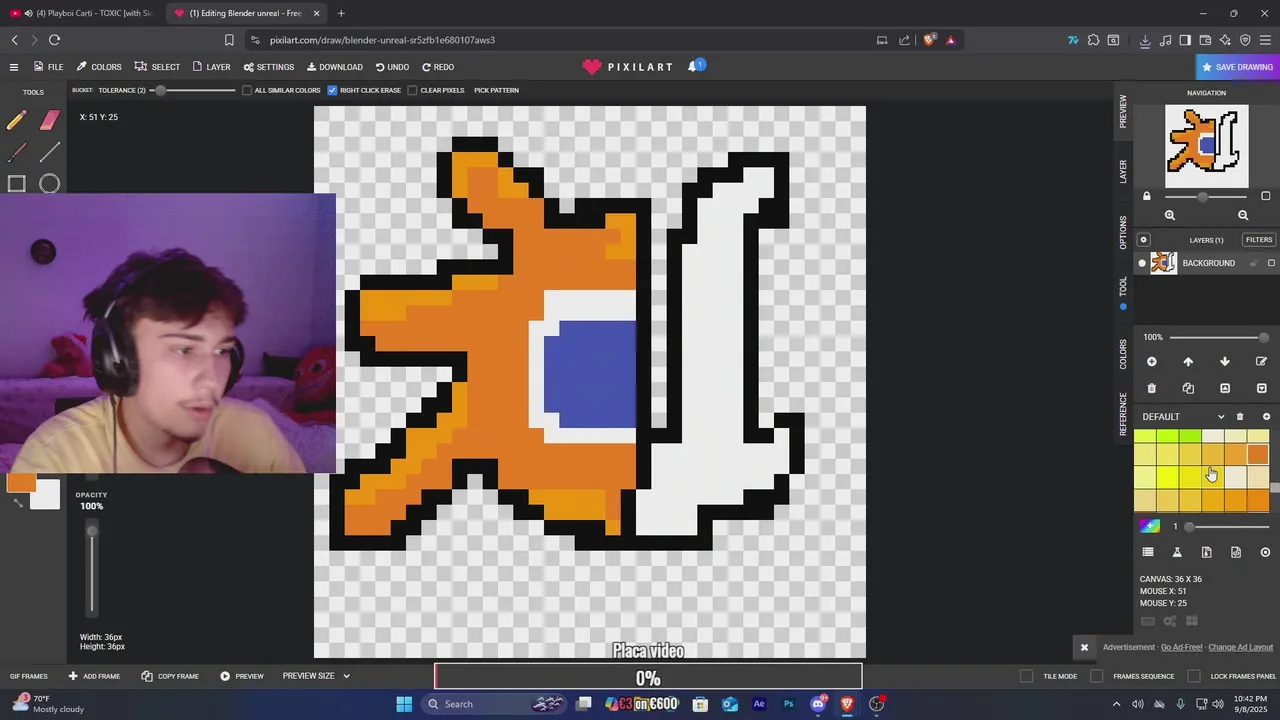
Task: Click layer settings icon beside Layers title
Action: (1144, 240)
